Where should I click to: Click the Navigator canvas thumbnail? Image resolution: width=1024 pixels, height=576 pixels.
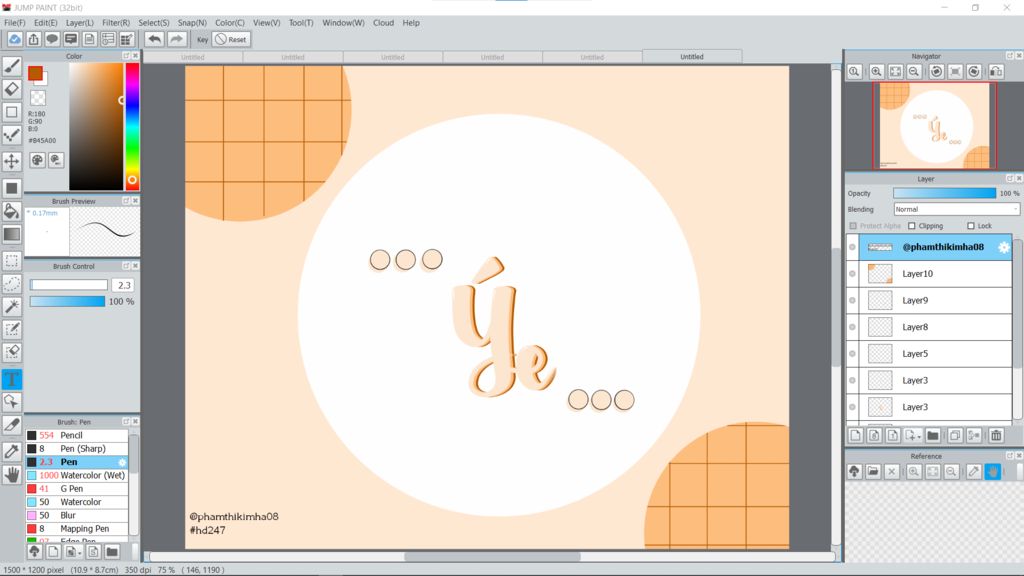point(935,125)
